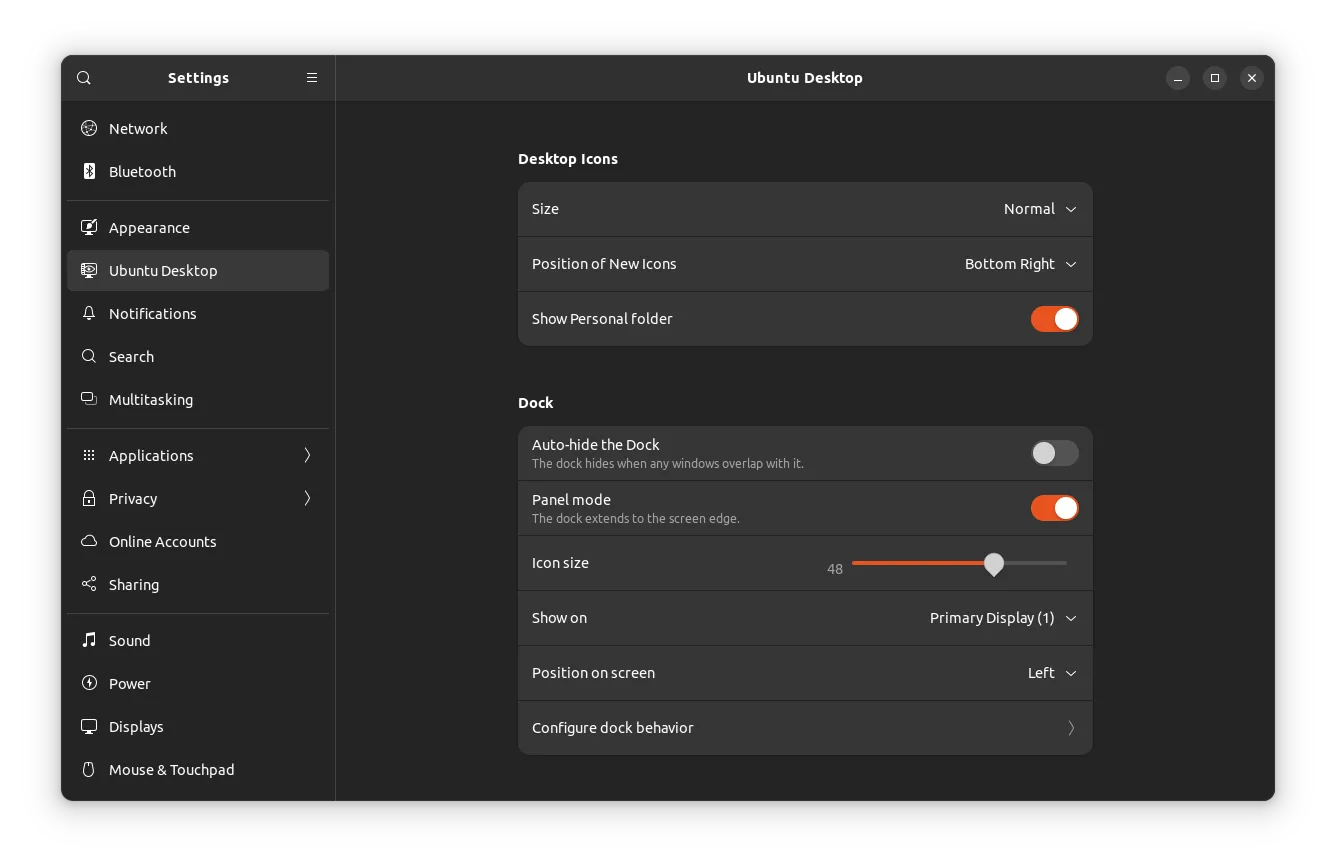Adjust the Icon size slider
1336x868 pixels.
993,564
